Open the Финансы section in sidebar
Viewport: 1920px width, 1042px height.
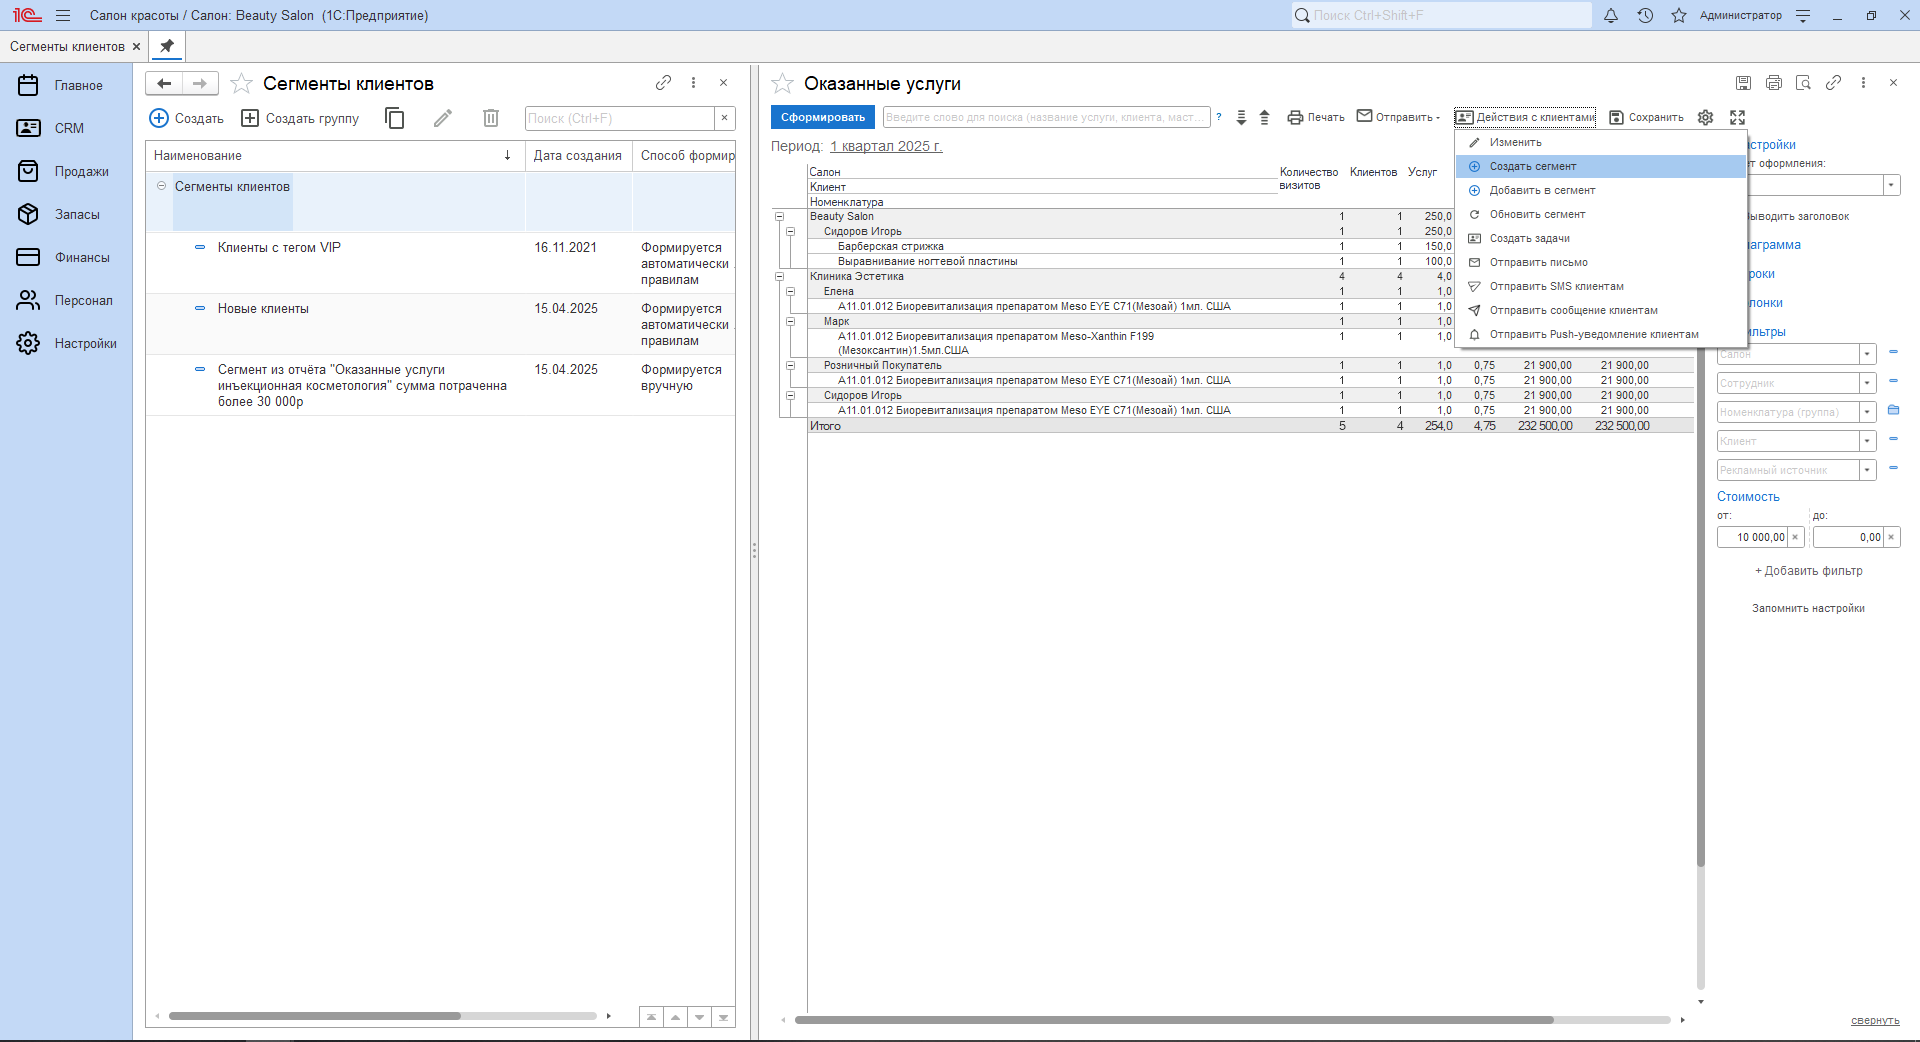pos(66,257)
